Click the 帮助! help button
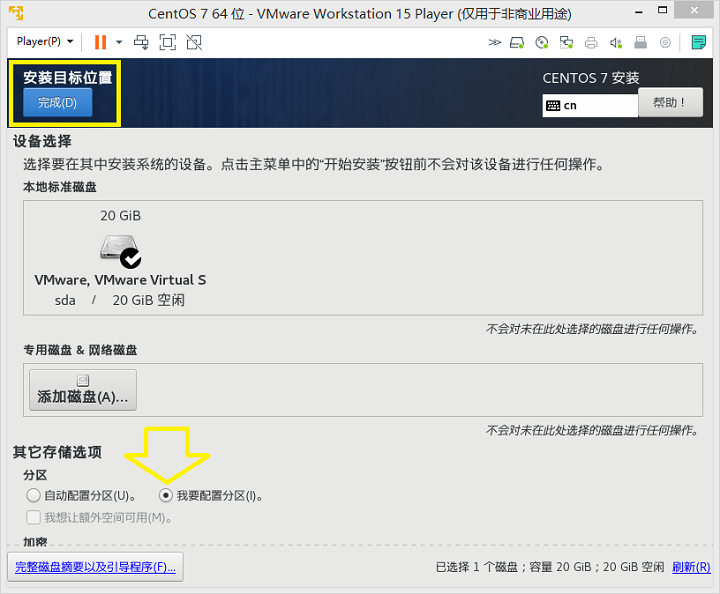 pyautogui.click(x=670, y=102)
